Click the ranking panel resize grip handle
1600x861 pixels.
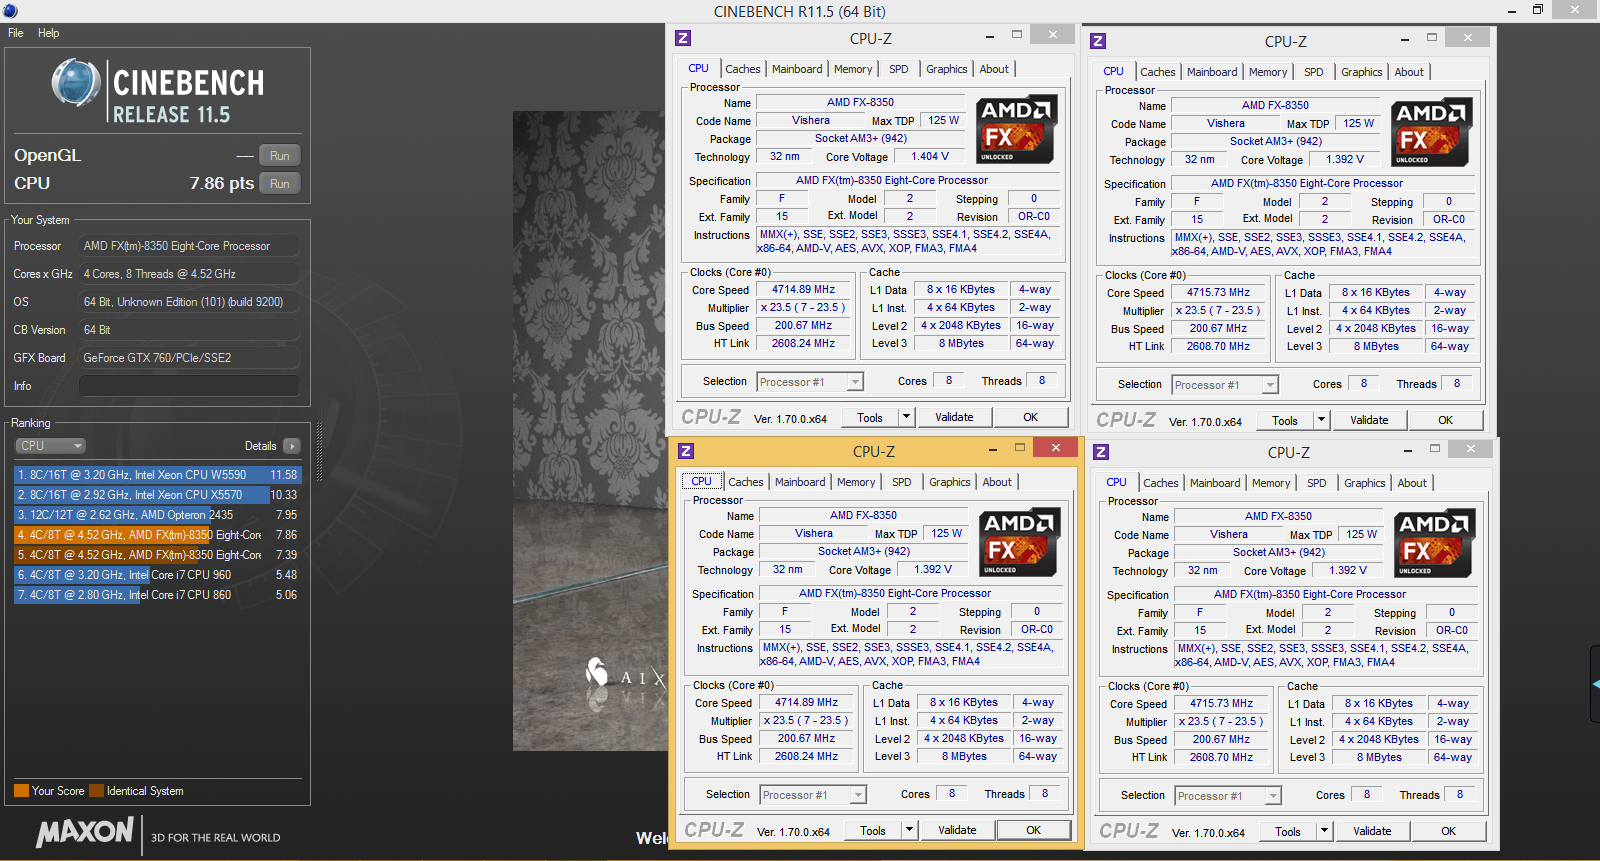319,452
